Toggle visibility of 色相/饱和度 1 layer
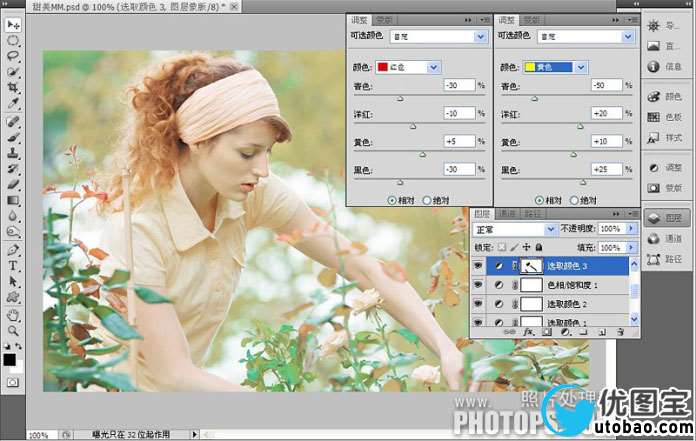Screen dimensions: 696x441 click(x=478, y=285)
